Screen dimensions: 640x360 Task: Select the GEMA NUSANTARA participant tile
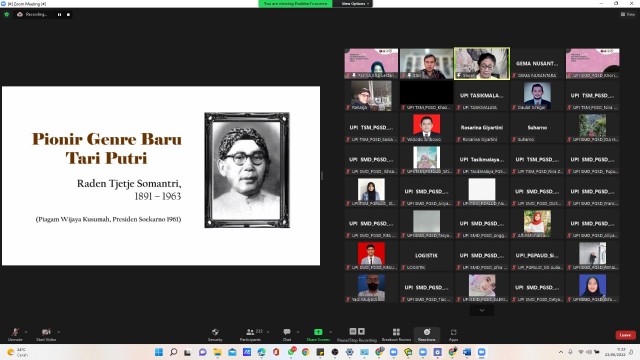[537, 63]
